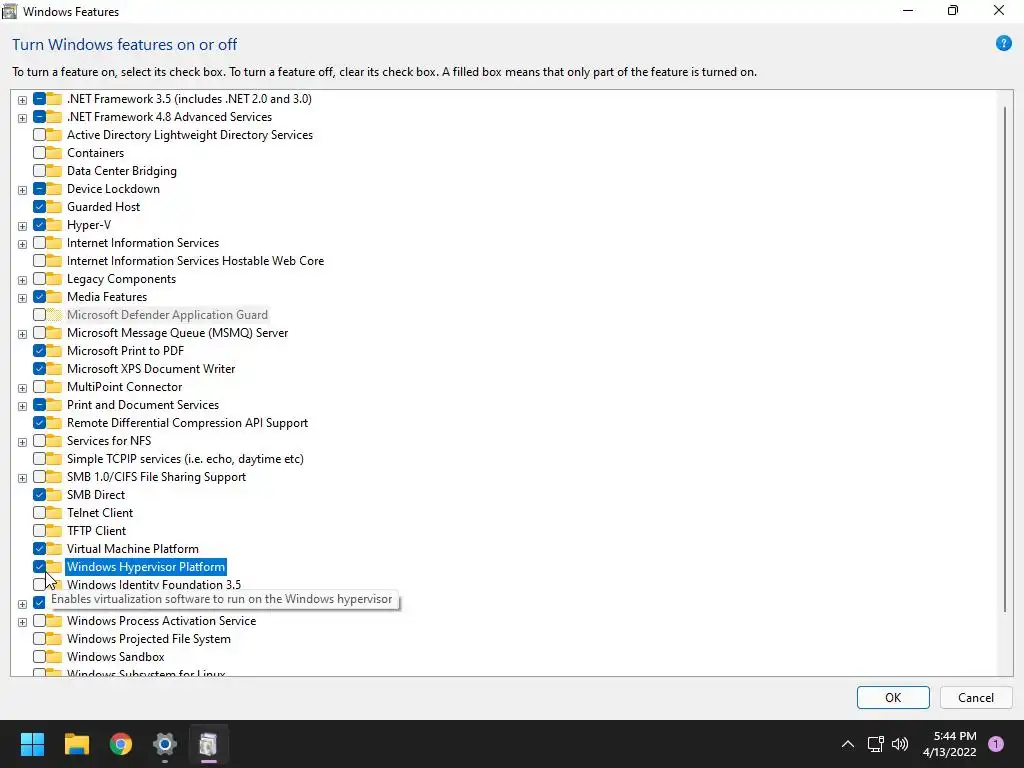Uncheck the Windows Hypervisor Platform checkbox
Image resolution: width=1024 pixels, height=768 pixels.
click(39, 567)
